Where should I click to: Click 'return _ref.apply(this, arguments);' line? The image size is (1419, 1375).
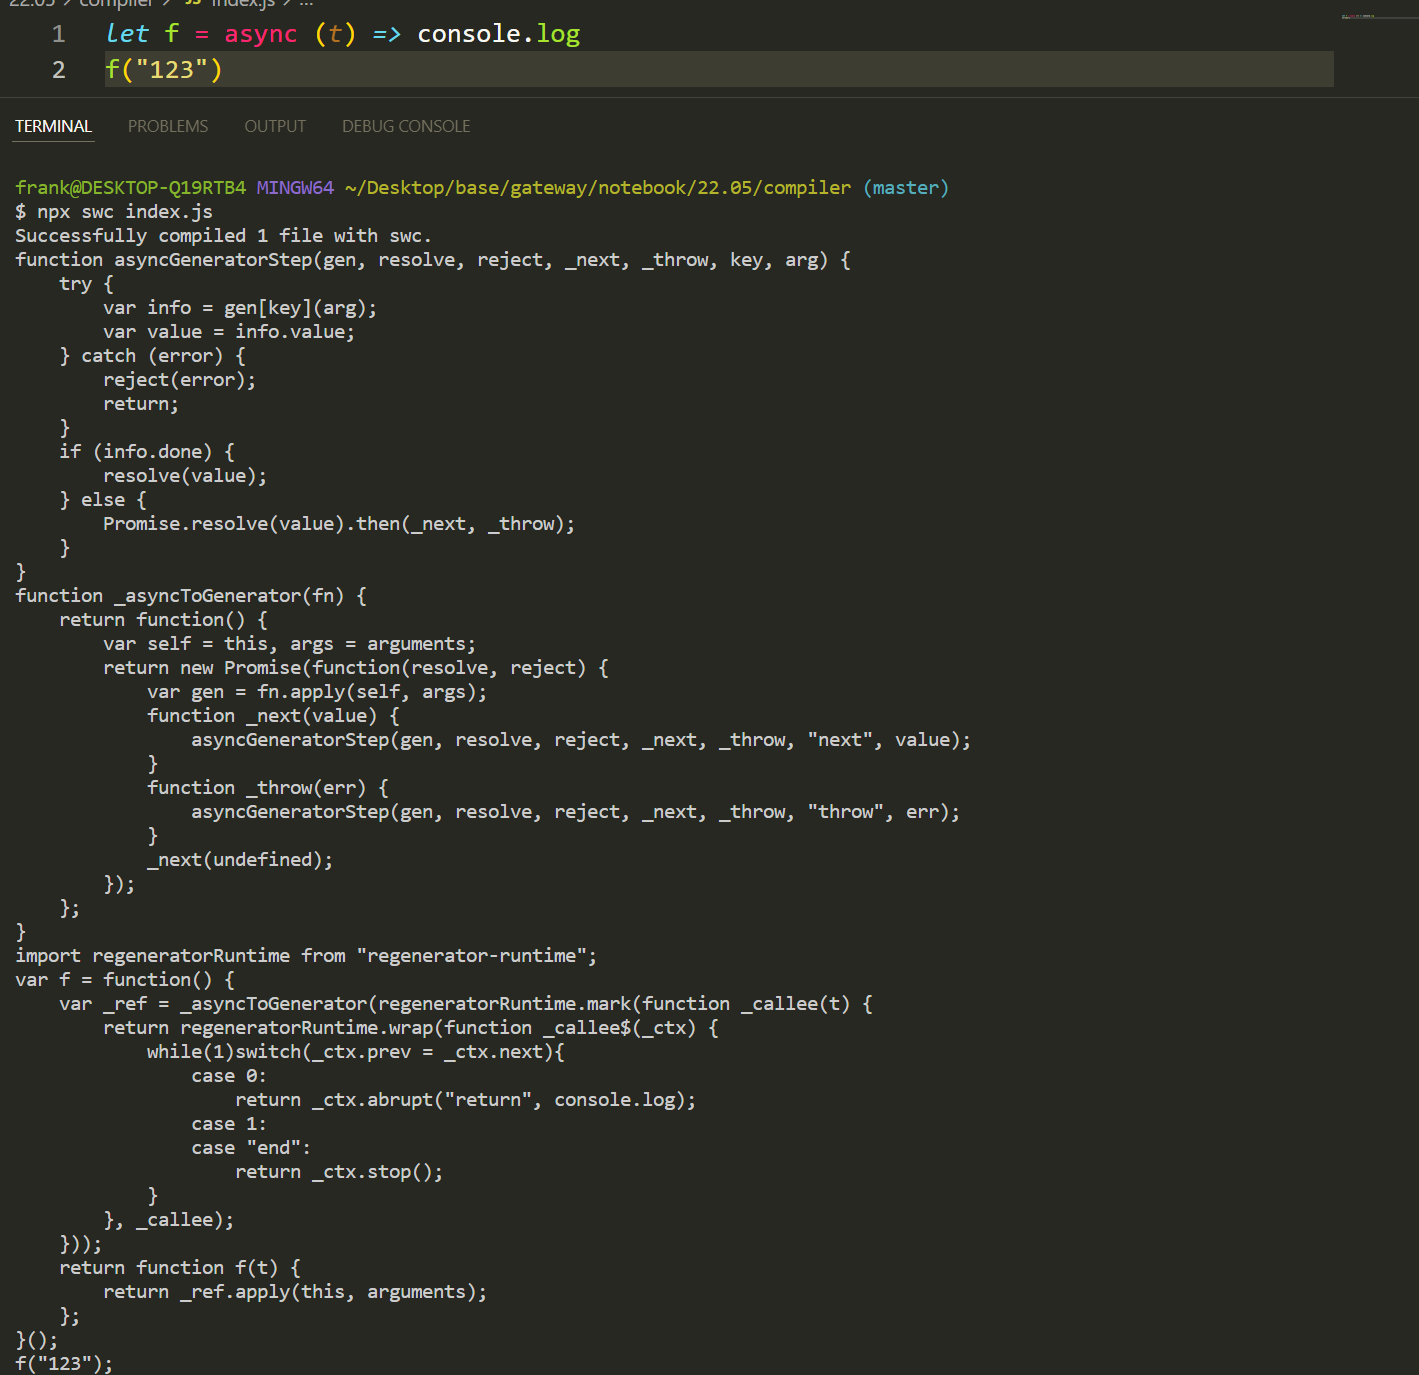[x=295, y=1292]
